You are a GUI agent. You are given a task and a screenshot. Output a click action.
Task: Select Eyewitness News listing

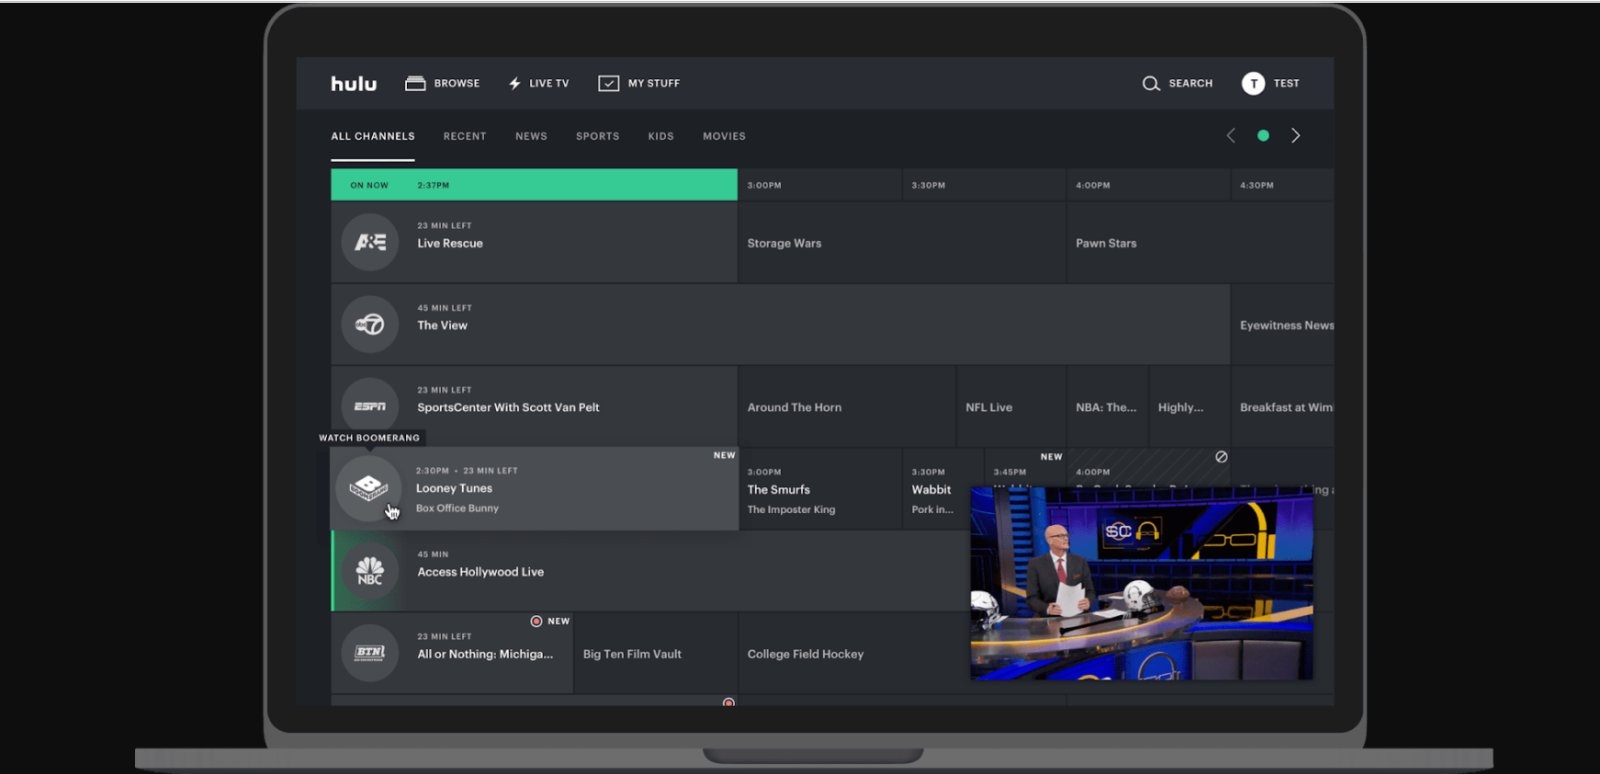coord(1283,324)
